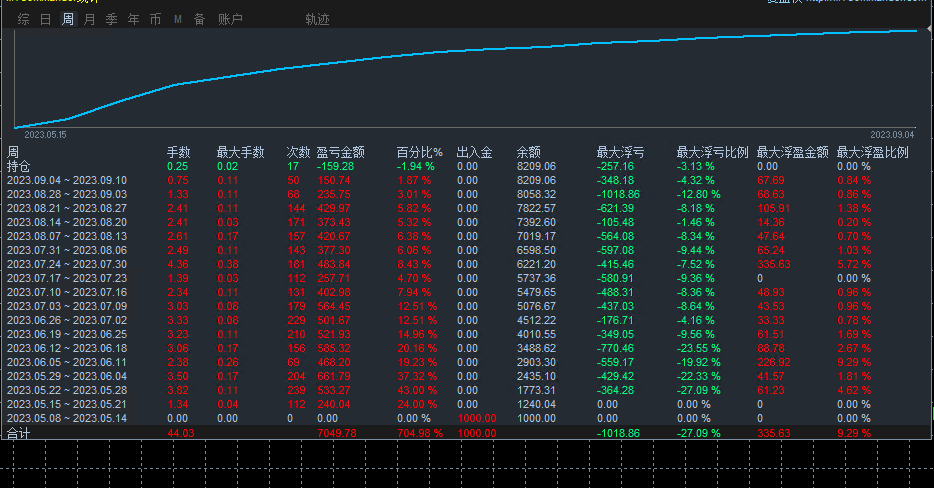Switch to the 日 daily tab
The width and height of the screenshot is (934, 488).
[x=46, y=19]
